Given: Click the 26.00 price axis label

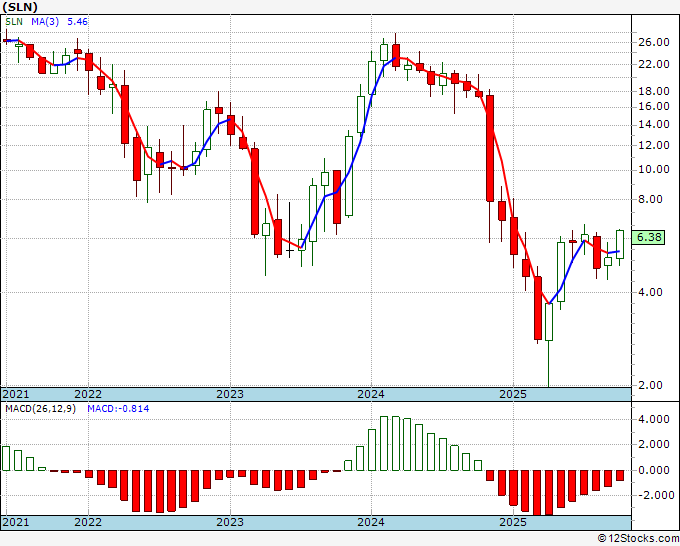Looking at the screenshot, I should tap(654, 42).
